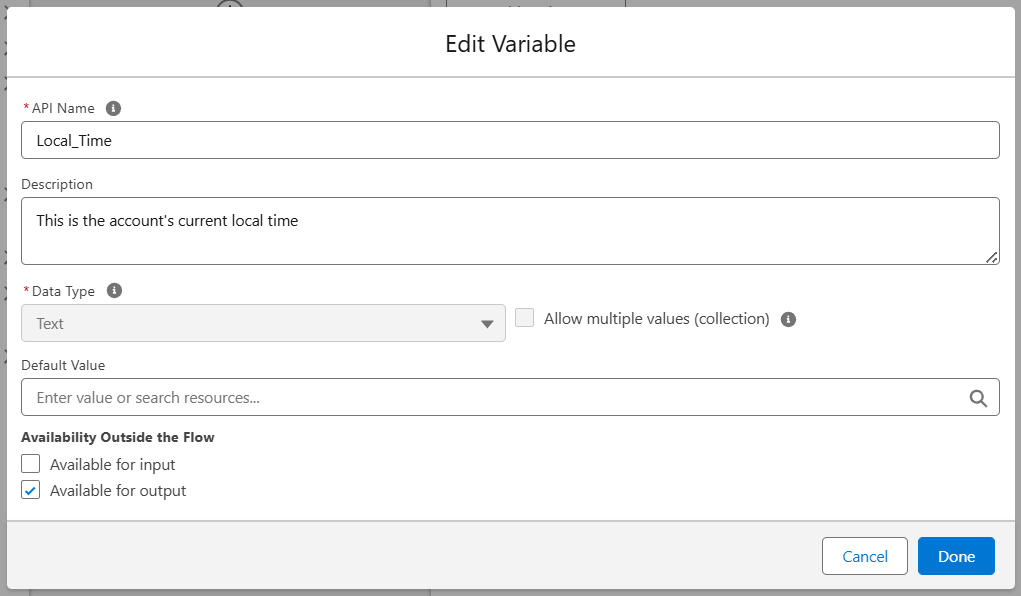
Task: Click Done to save the variable
Action: pyautogui.click(x=956, y=557)
